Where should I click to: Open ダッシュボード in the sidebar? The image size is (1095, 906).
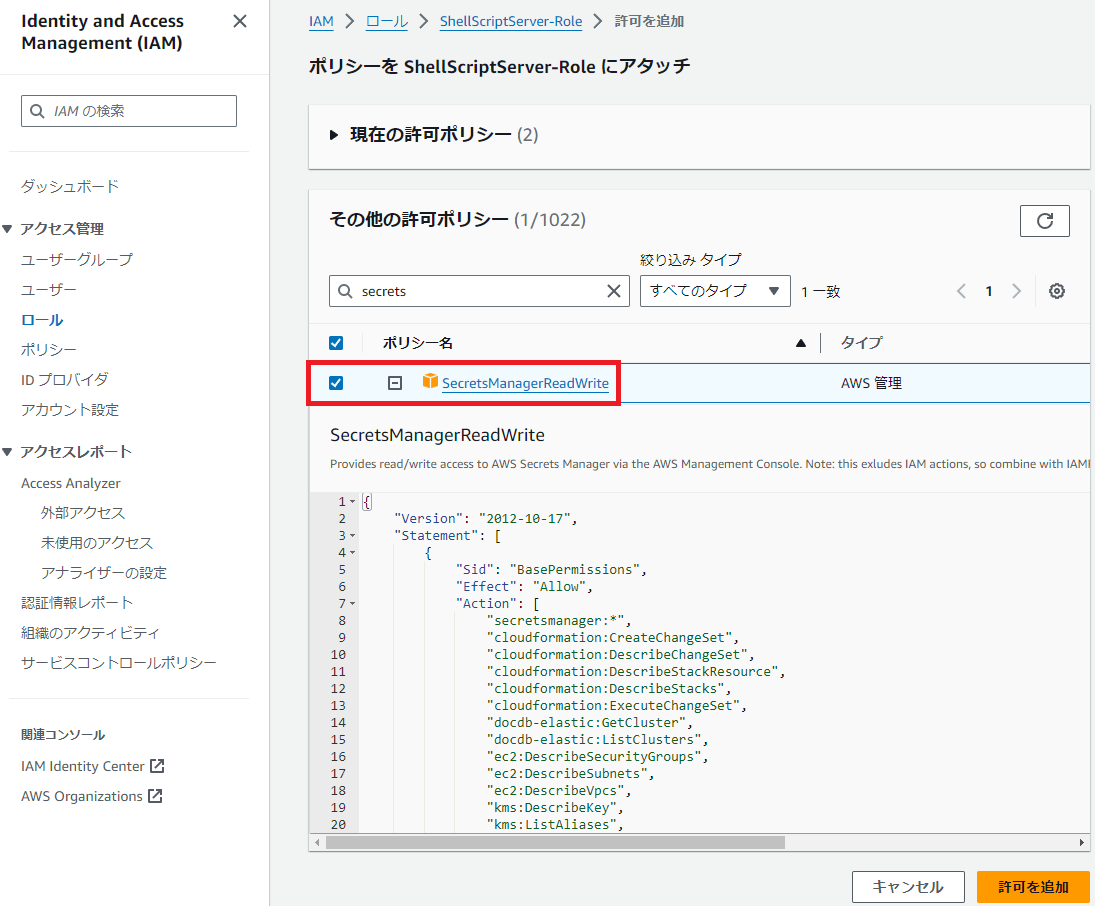70,187
